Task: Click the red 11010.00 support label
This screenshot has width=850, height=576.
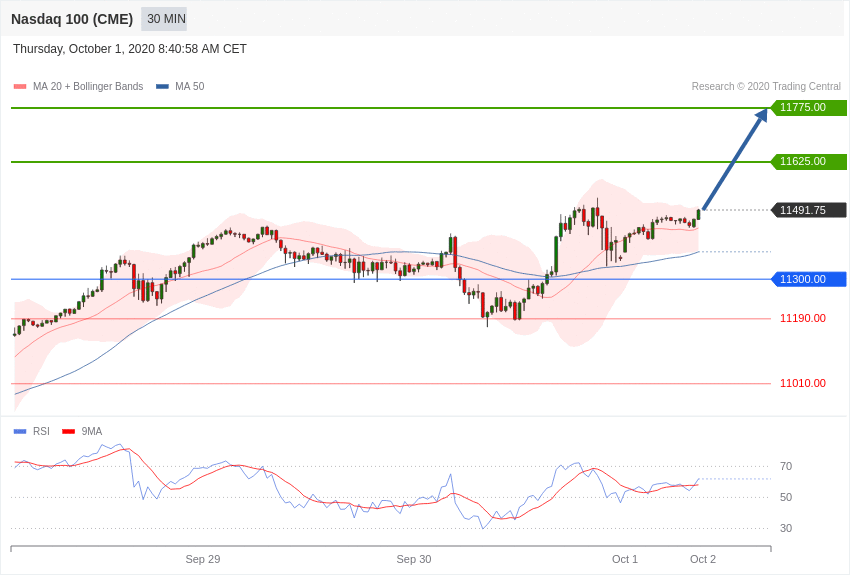Action: (x=803, y=384)
